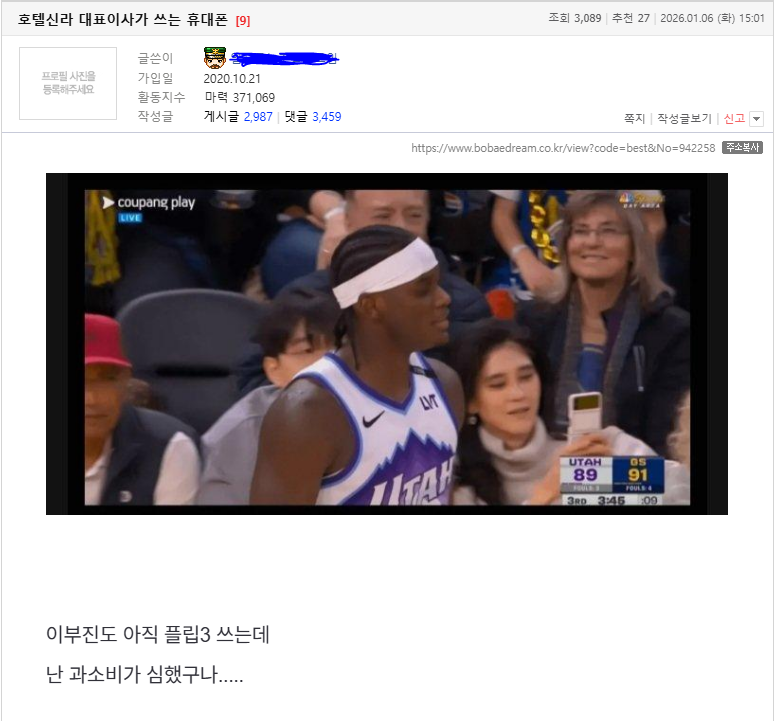This screenshot has height=721, width=777.
Task: Click the 마력 371,069 activity value
Action: 240,98
